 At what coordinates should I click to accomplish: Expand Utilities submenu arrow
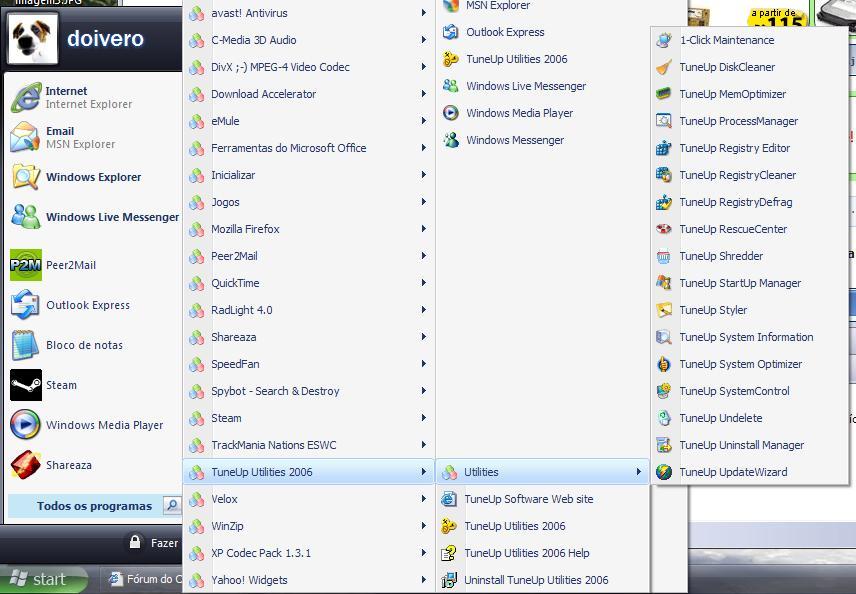tap(638, 472)
